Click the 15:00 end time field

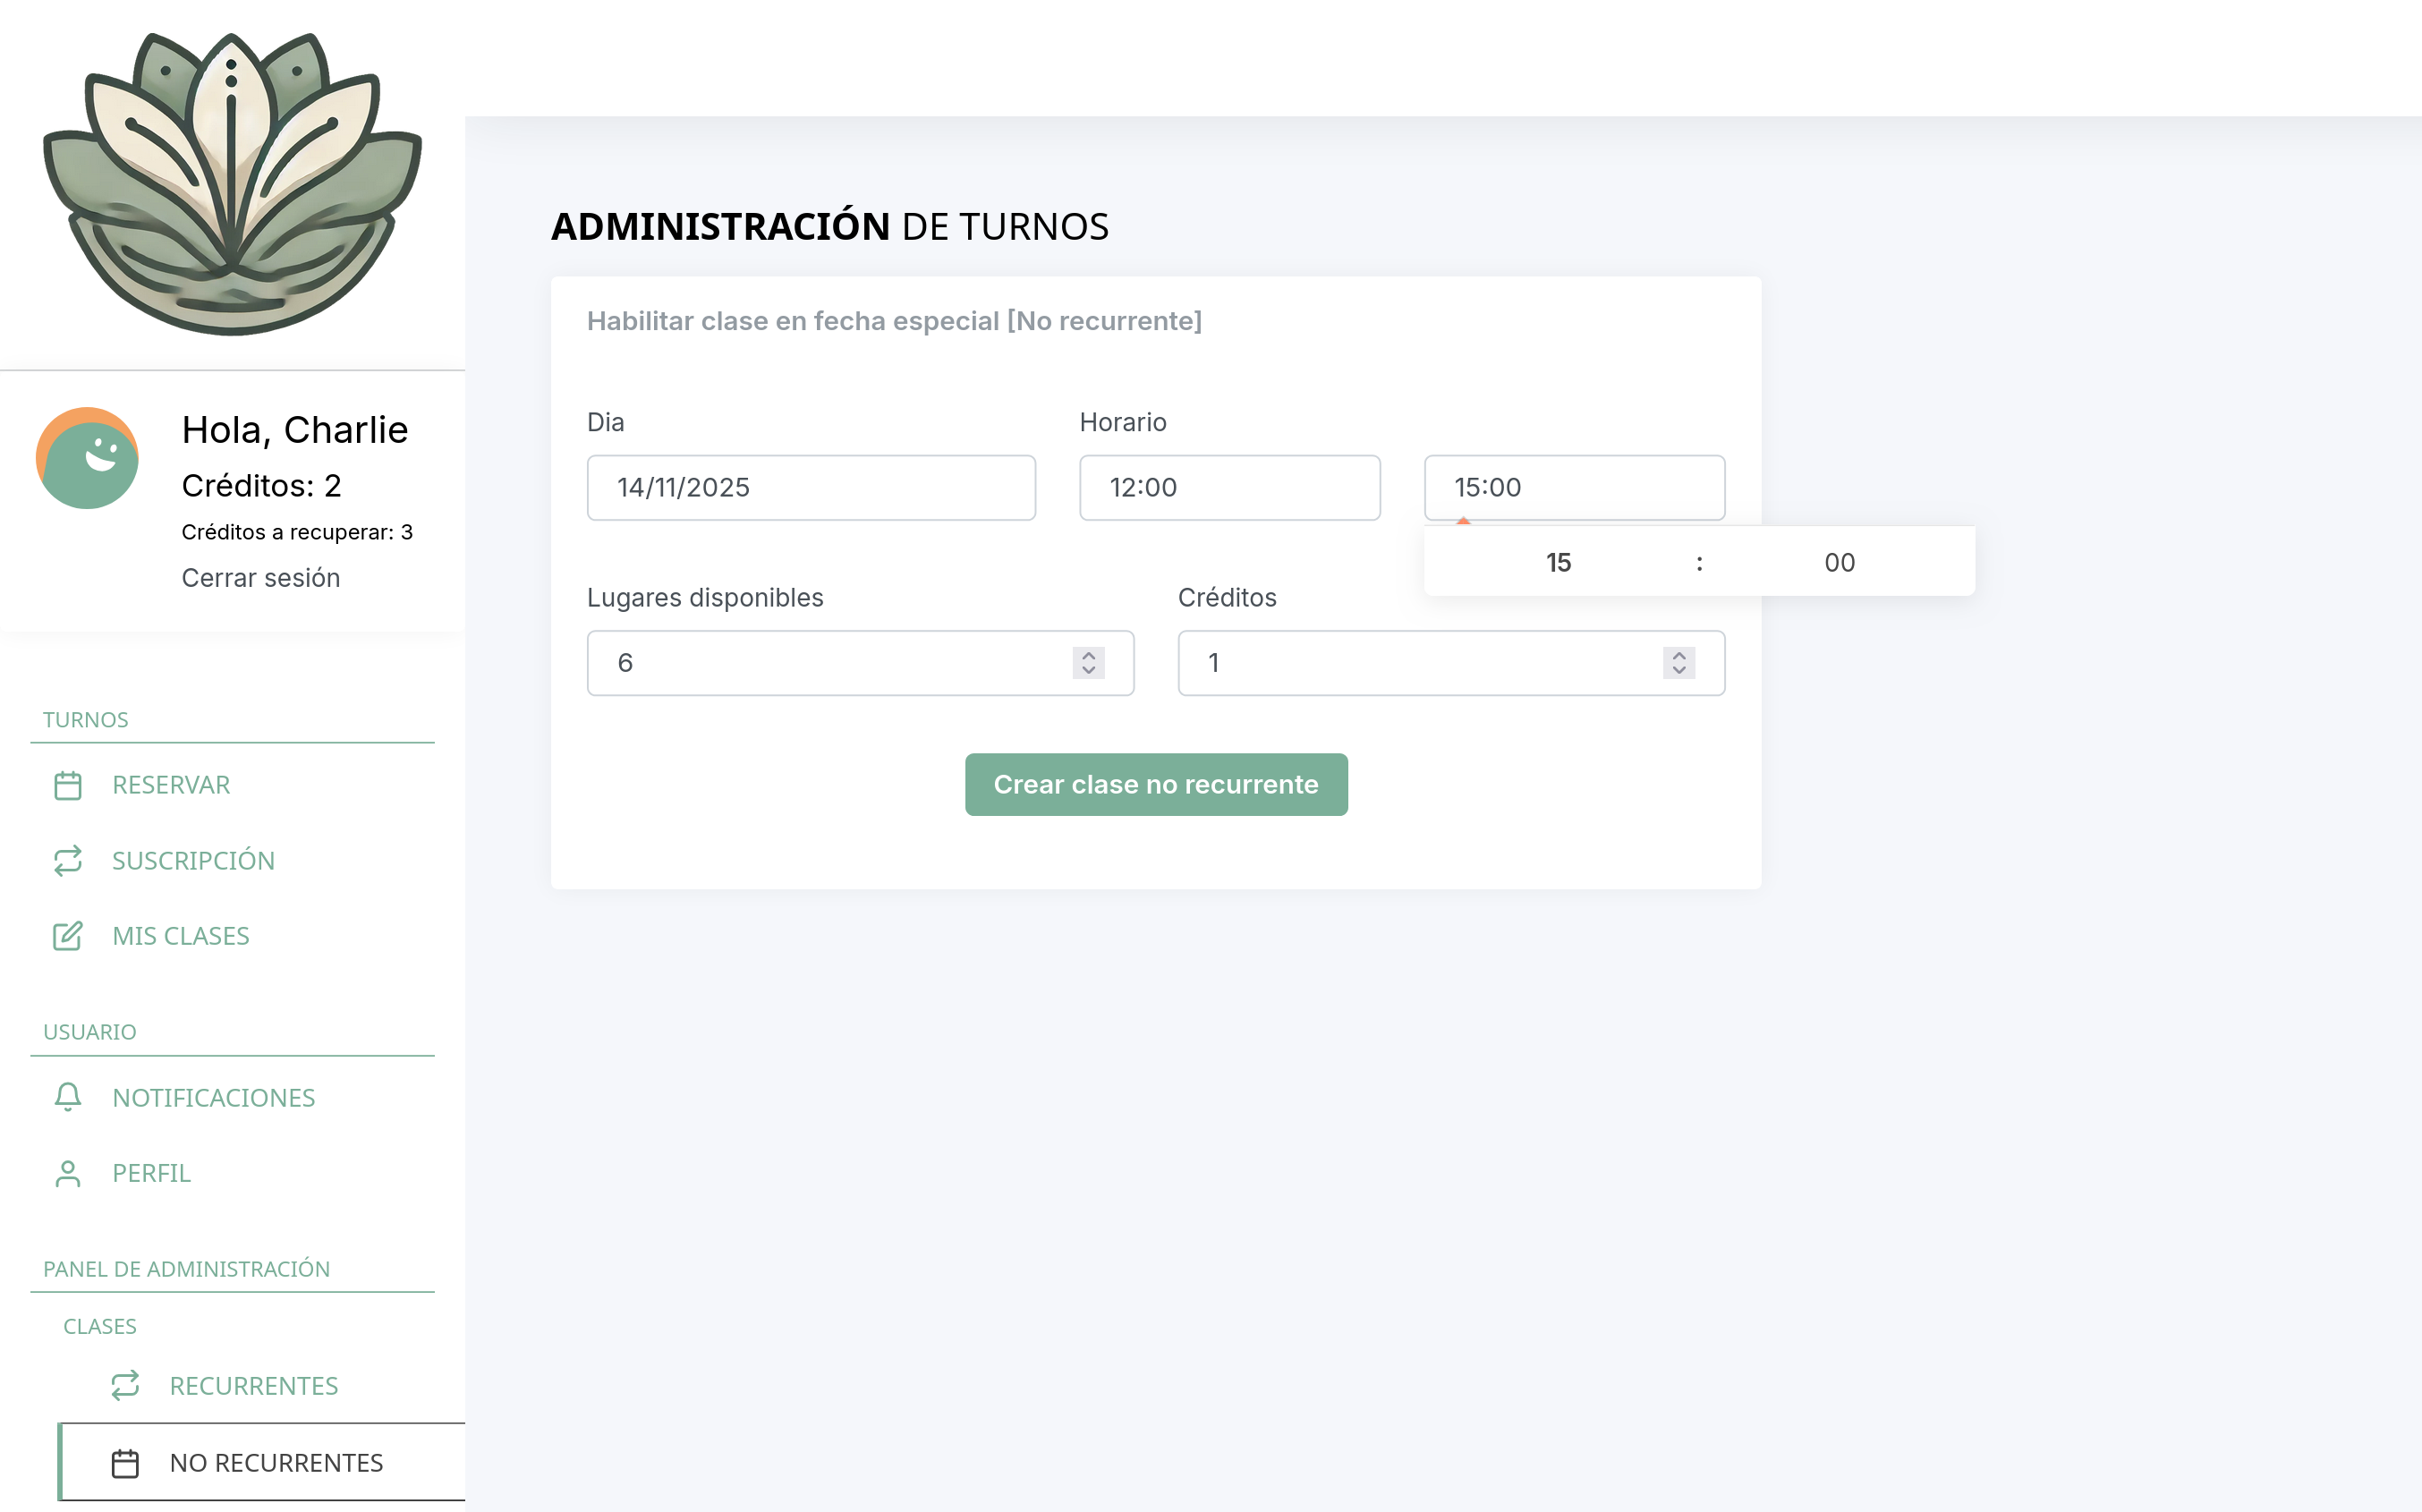[x=1573, y=488]
